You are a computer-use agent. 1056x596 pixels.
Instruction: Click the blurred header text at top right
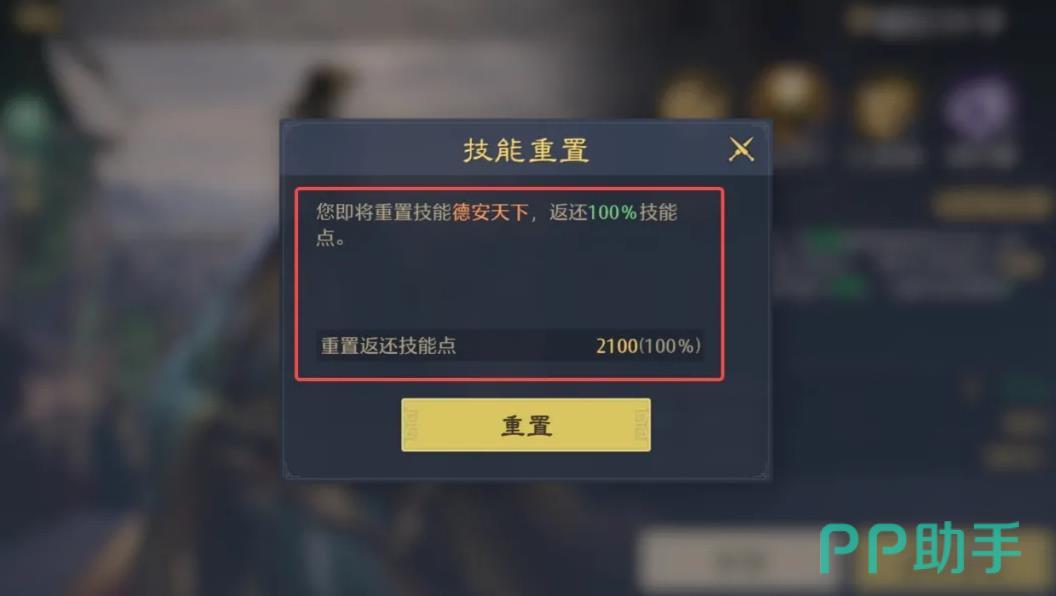point(926,20)
